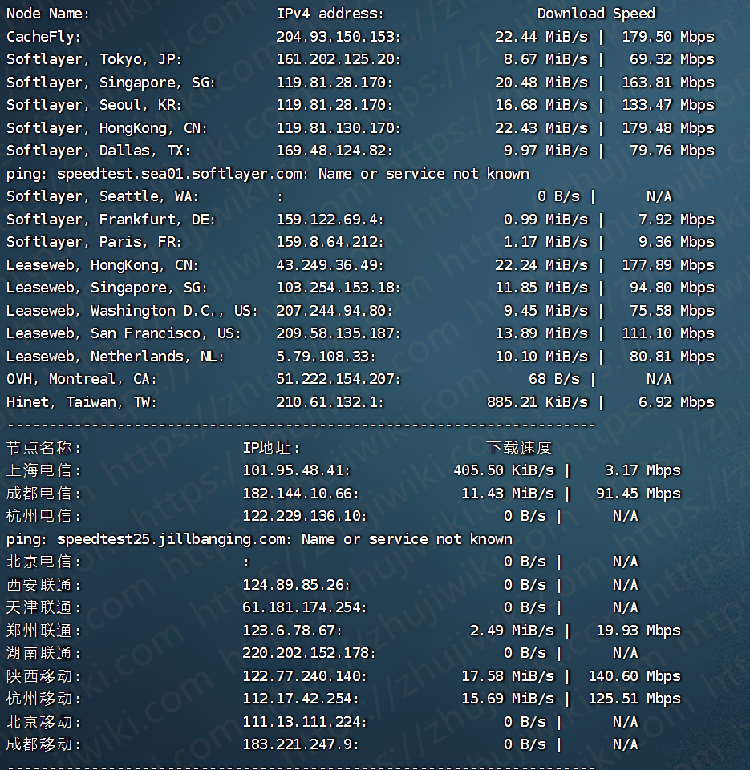Screen dimensions: 750x770
Task: Click IP address 112.17.42.254
Action: click(301, 699)
